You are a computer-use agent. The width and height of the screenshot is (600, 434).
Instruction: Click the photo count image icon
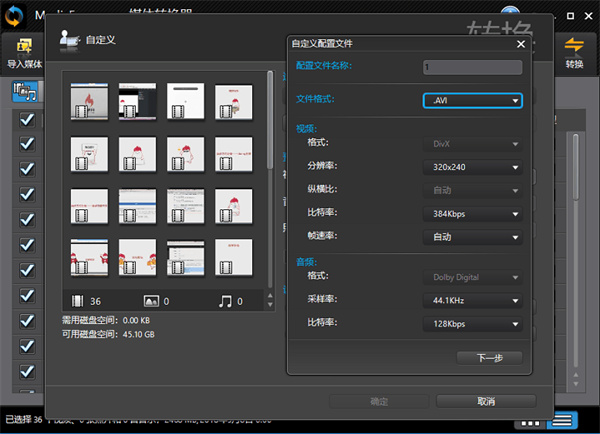pos(151,300)
